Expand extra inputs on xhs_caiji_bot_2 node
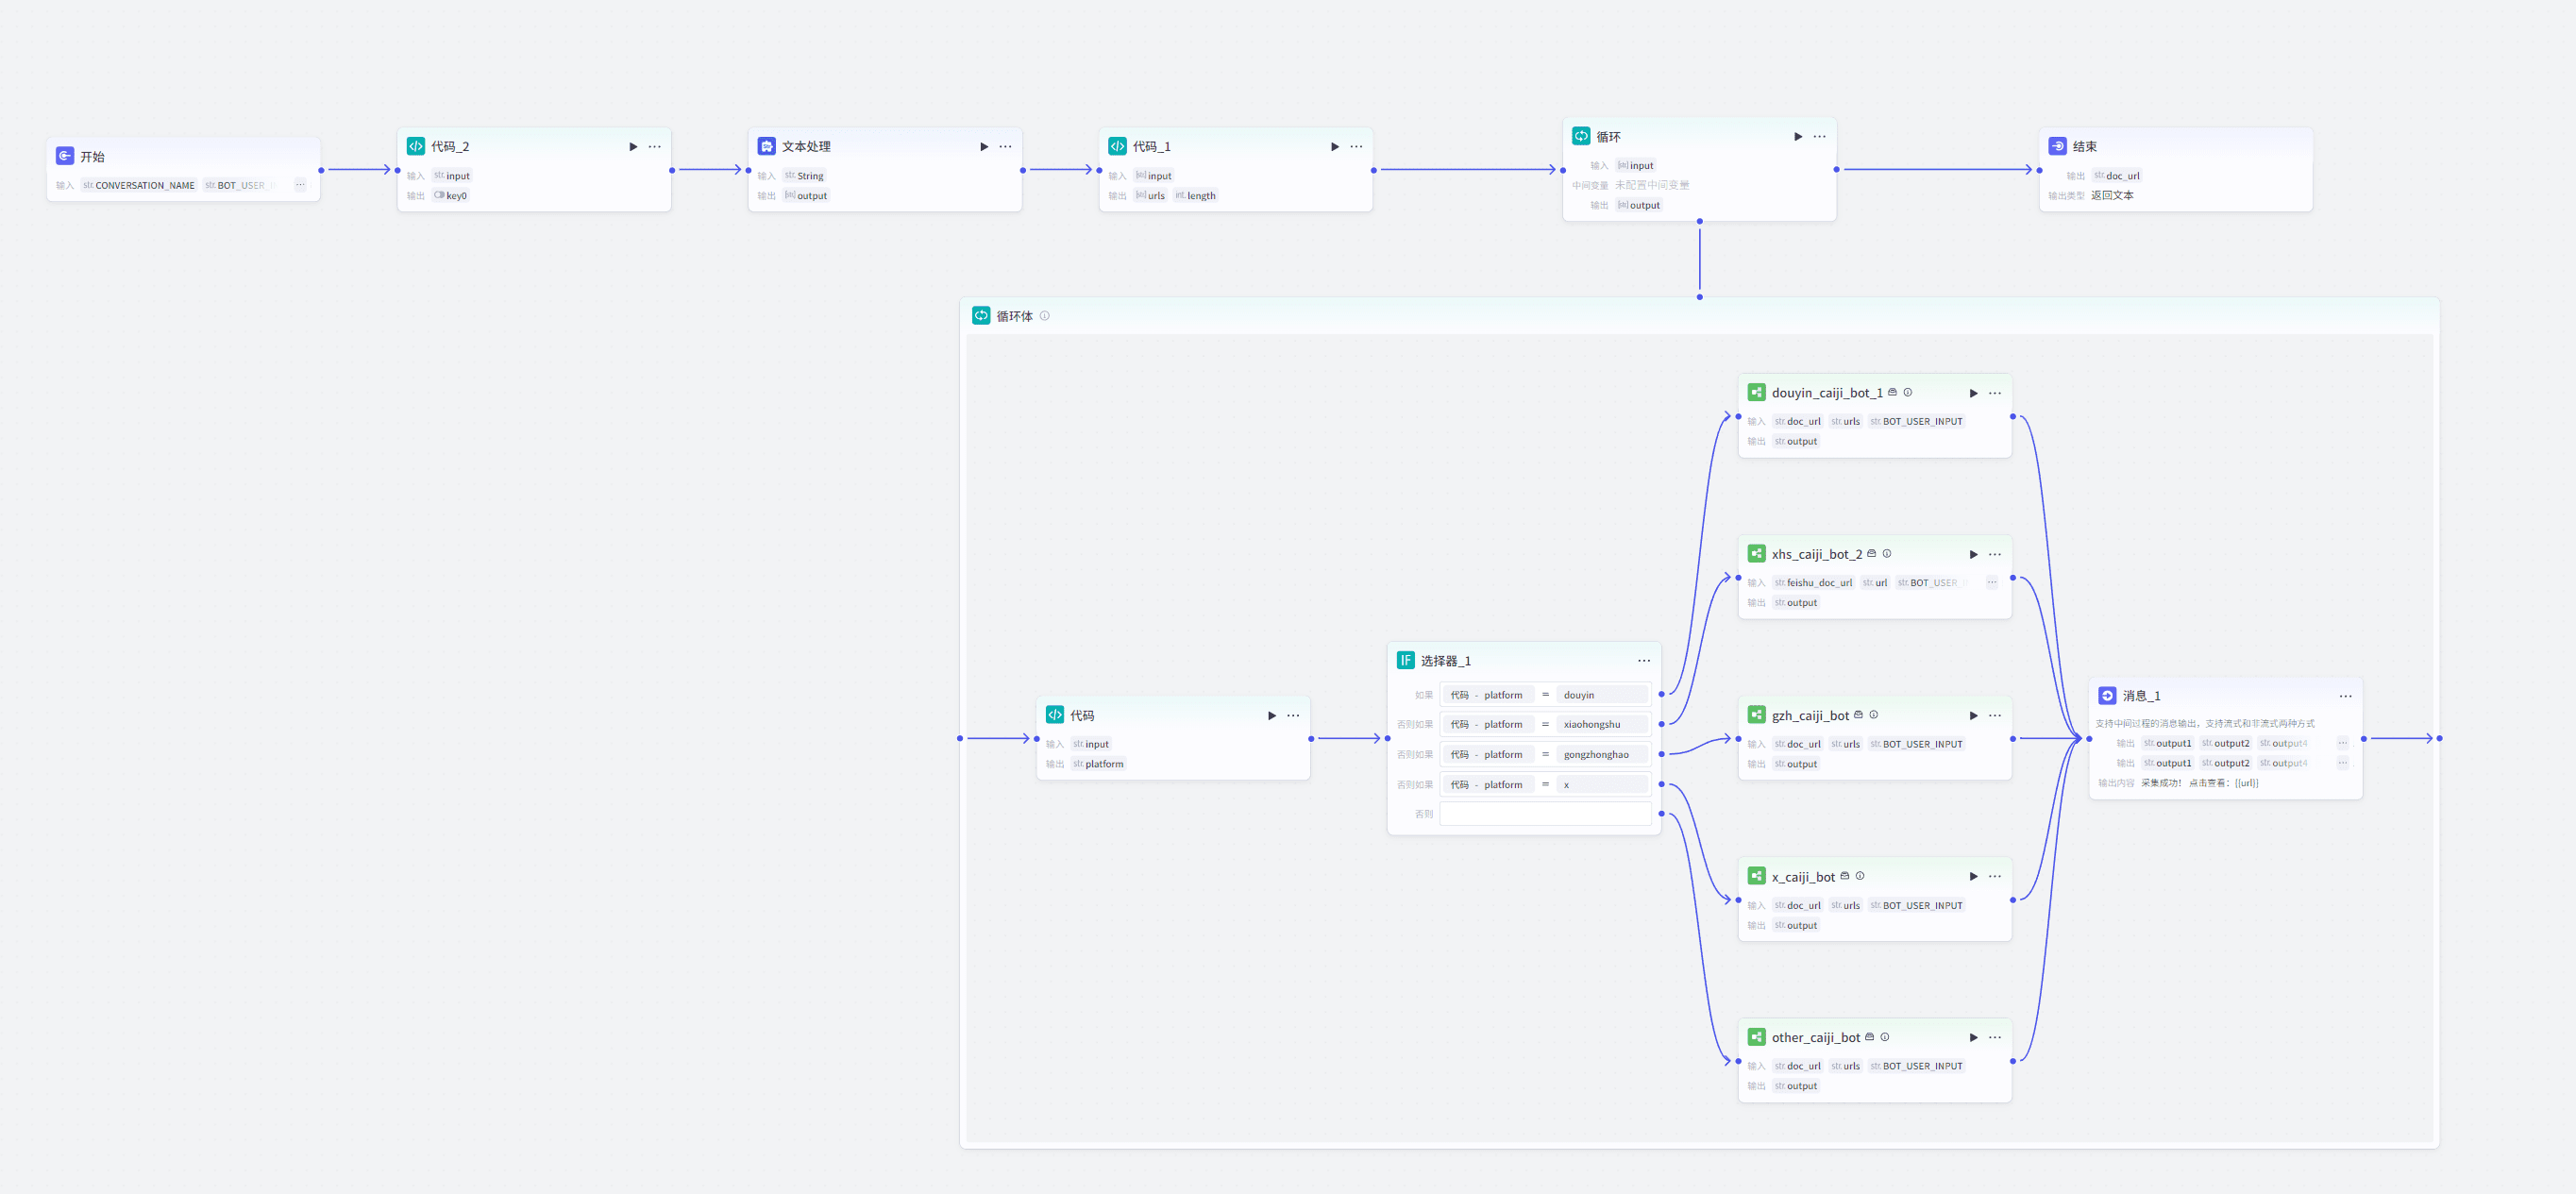This screenshot has height=1194, width=2576. point(1991,583)
